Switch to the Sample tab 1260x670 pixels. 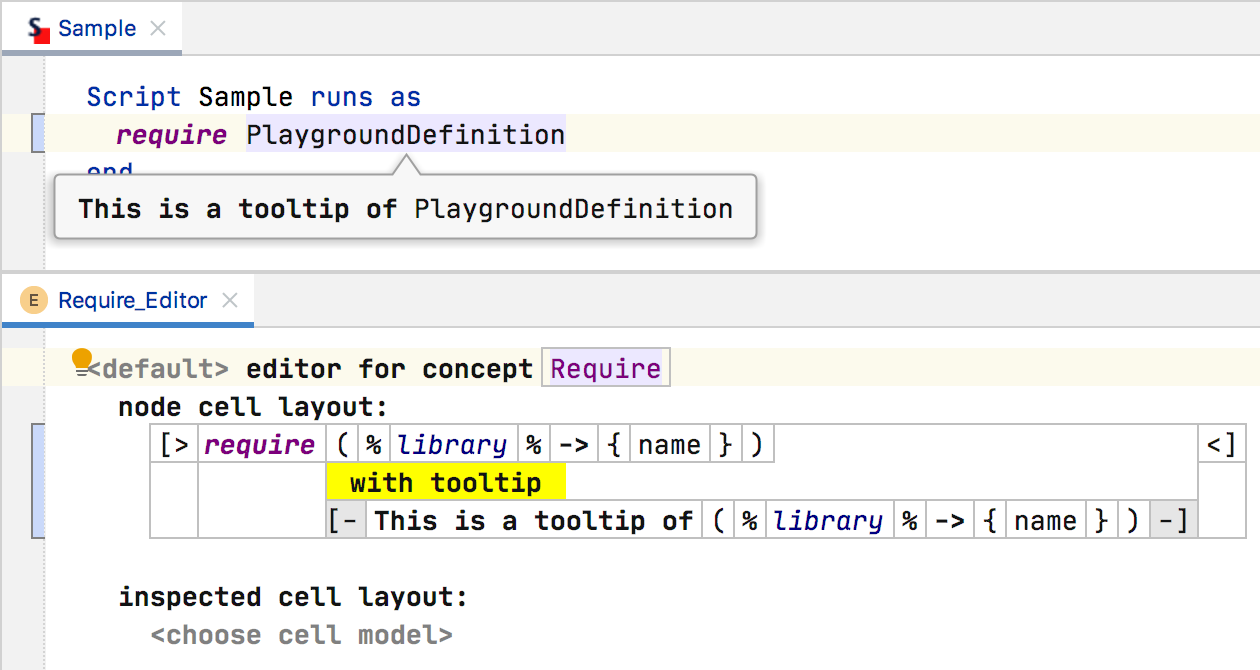(x=96, y=29)
